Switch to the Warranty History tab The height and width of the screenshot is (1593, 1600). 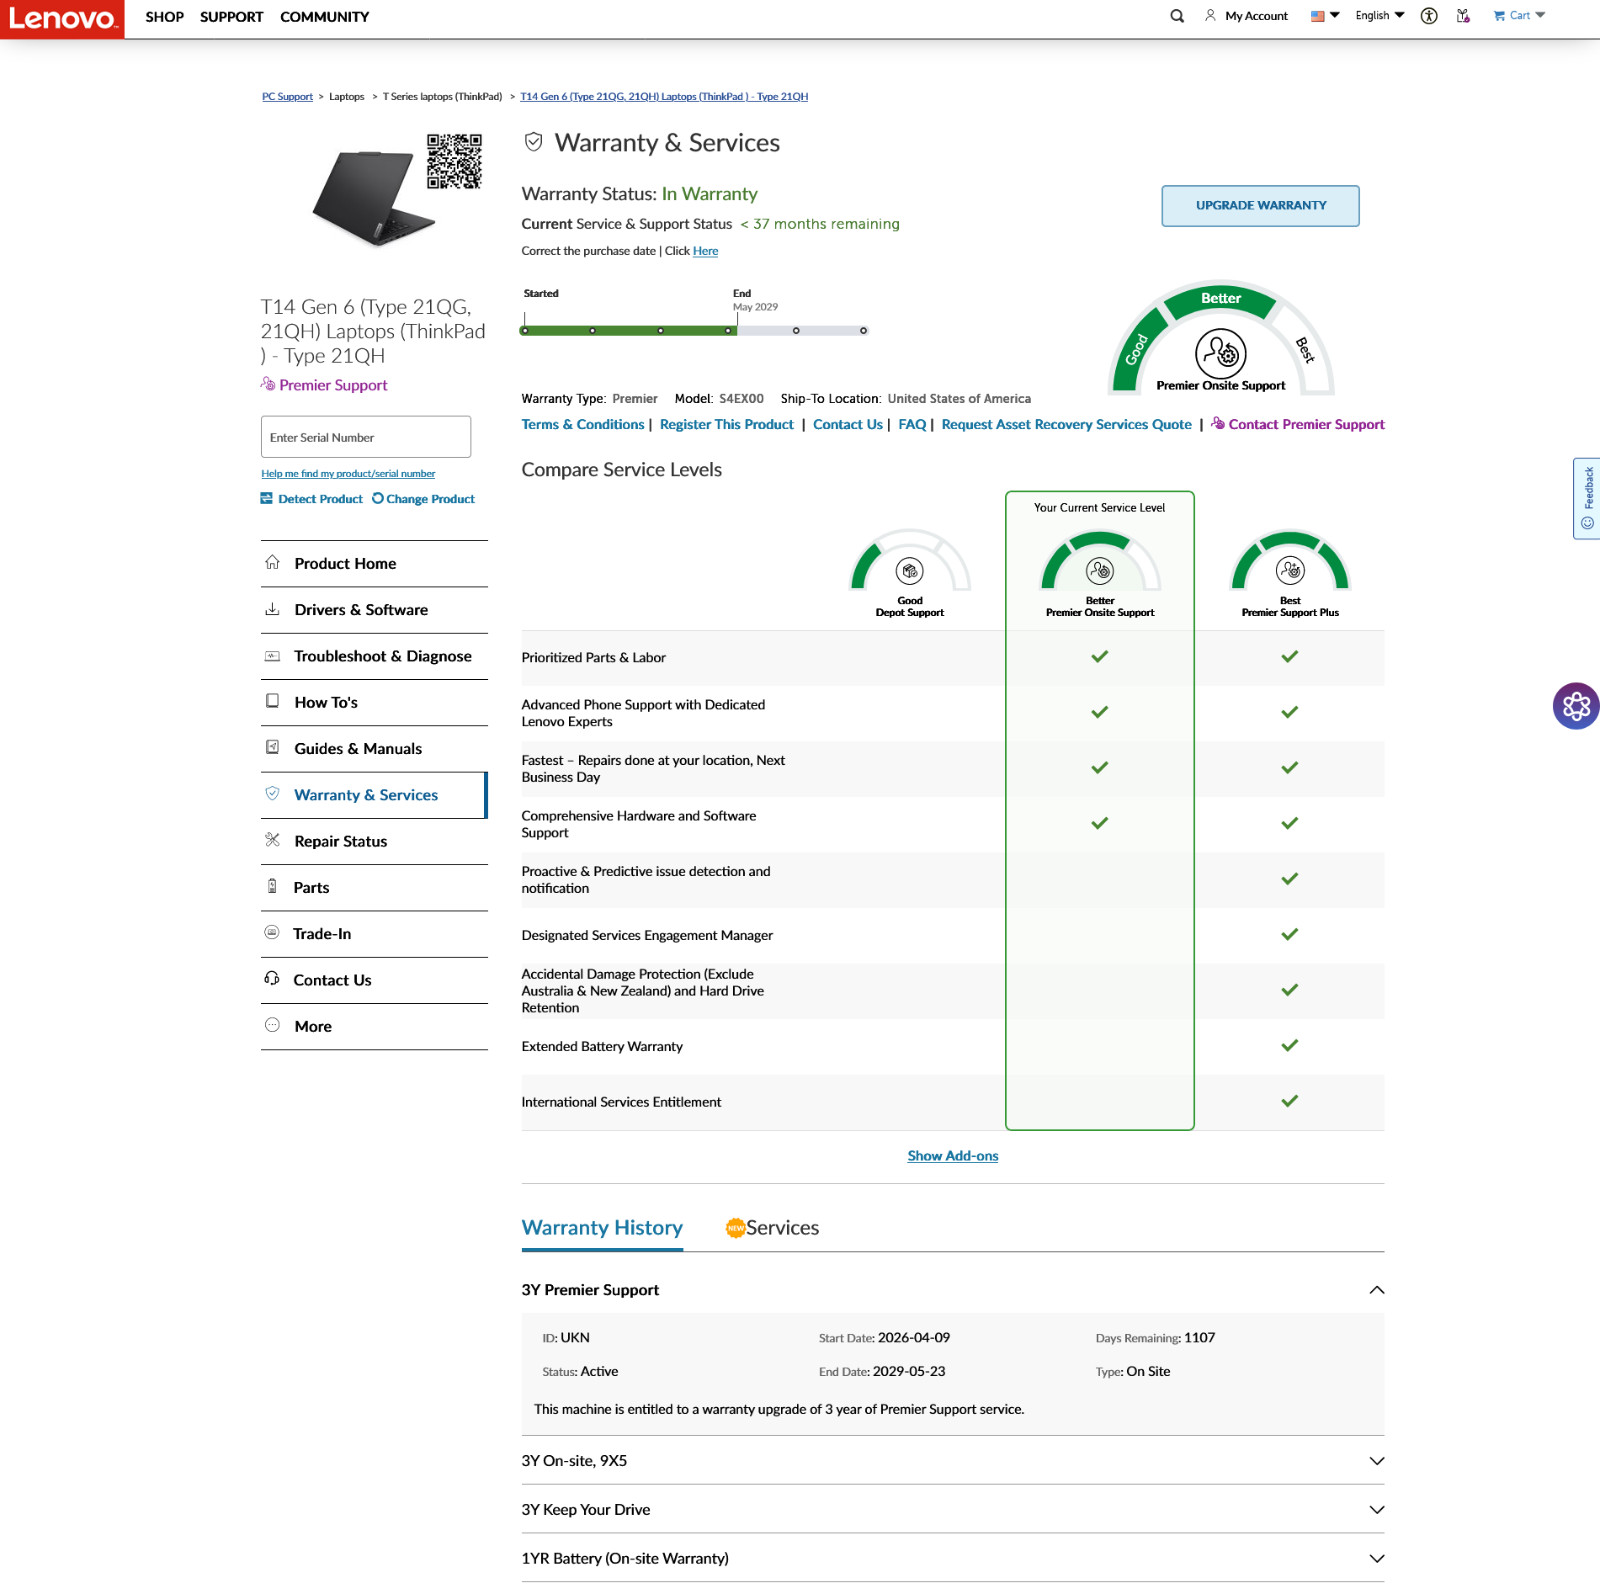pyautogui.click(x=602, y=1228)
